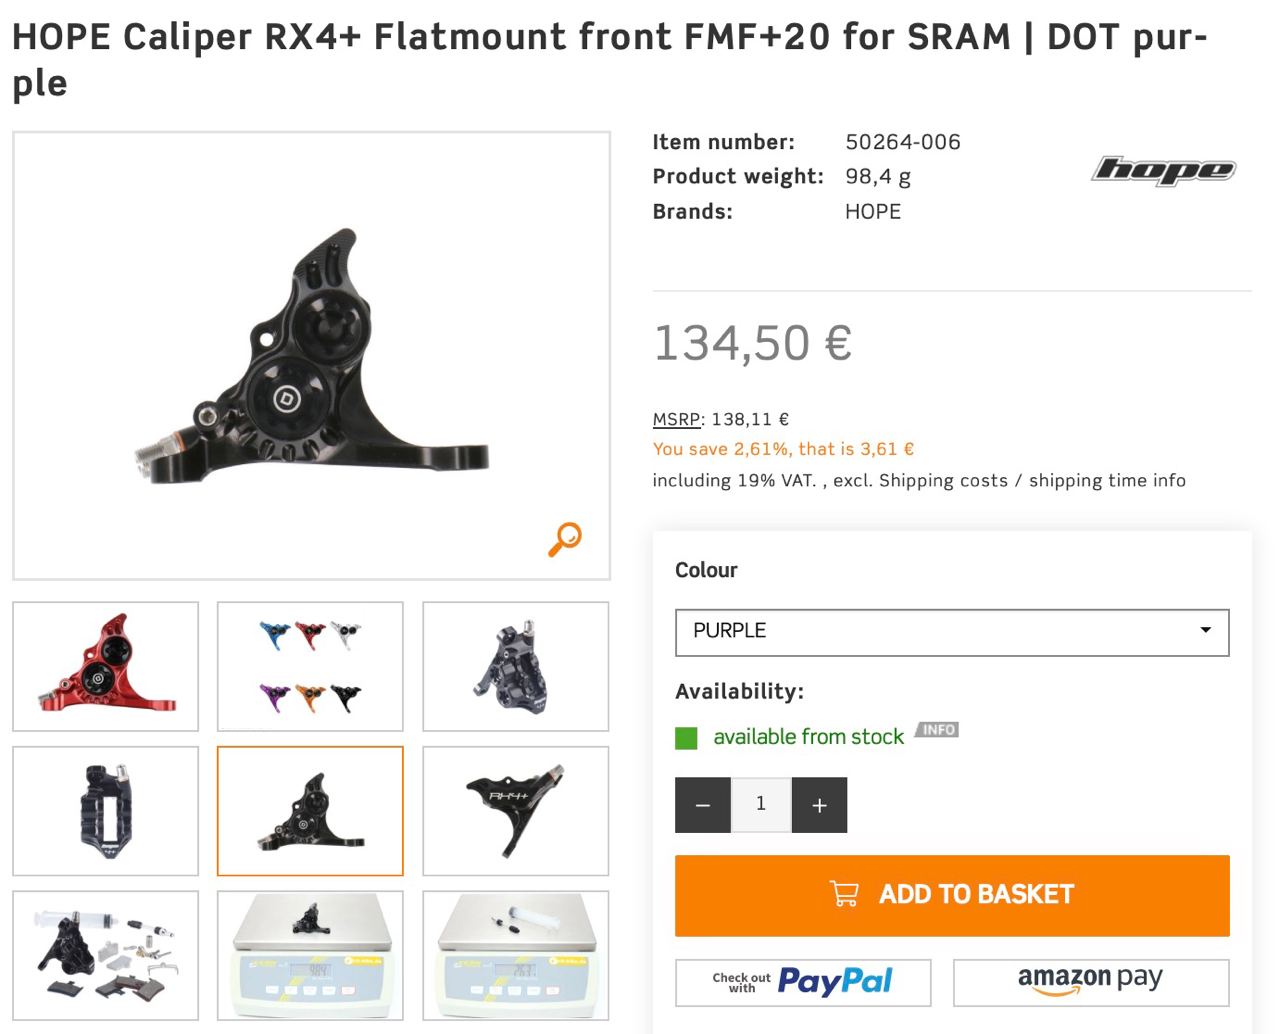The height and width of the screenshot is (1034, 1280).
Task: Open the shipping time info link
Action: coord(1107,481)
